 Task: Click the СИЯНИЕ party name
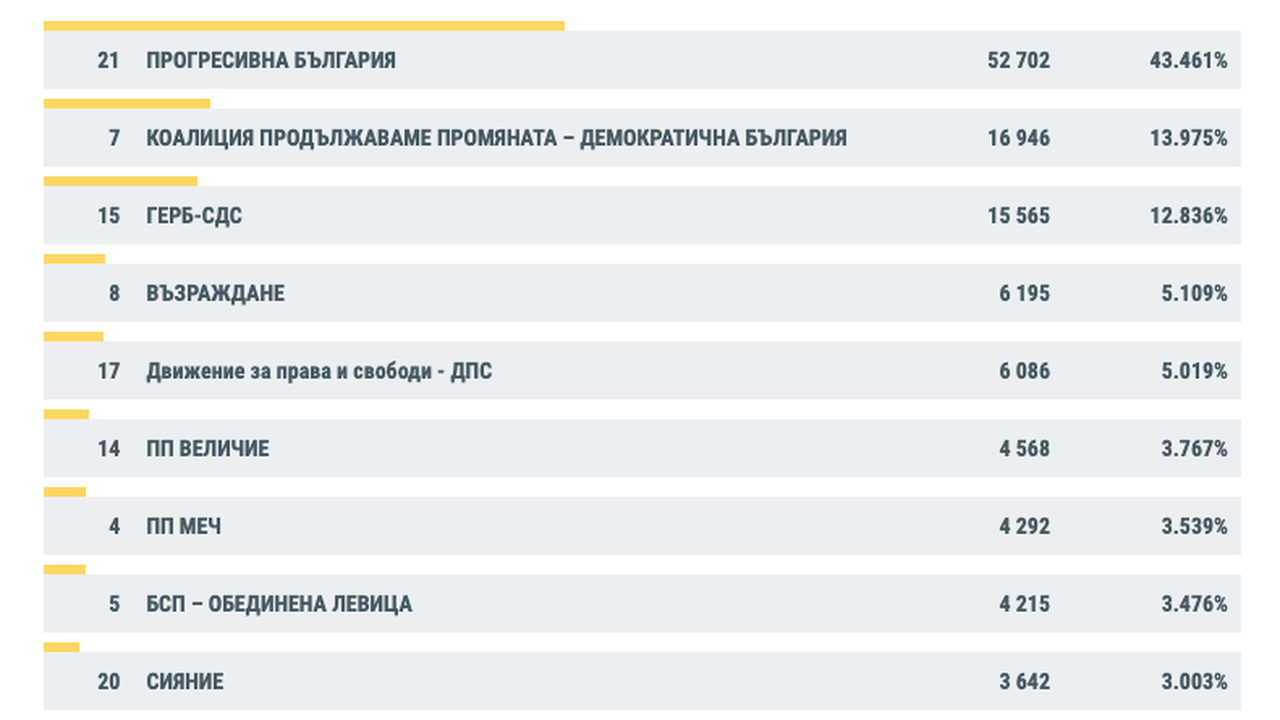(x=185, y=682)
